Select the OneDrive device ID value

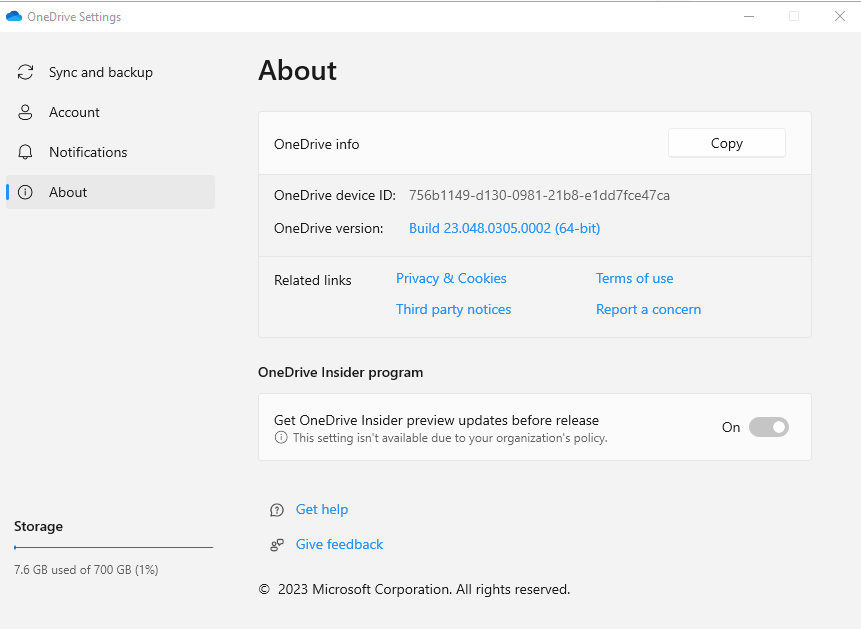tap(539, 196)
